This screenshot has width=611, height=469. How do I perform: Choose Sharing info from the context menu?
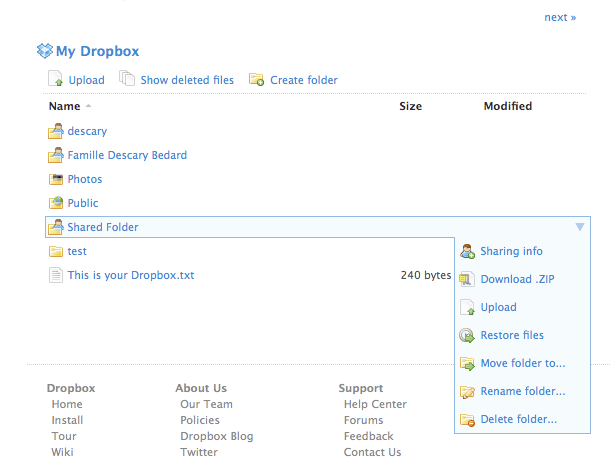(x=511, y=251)
